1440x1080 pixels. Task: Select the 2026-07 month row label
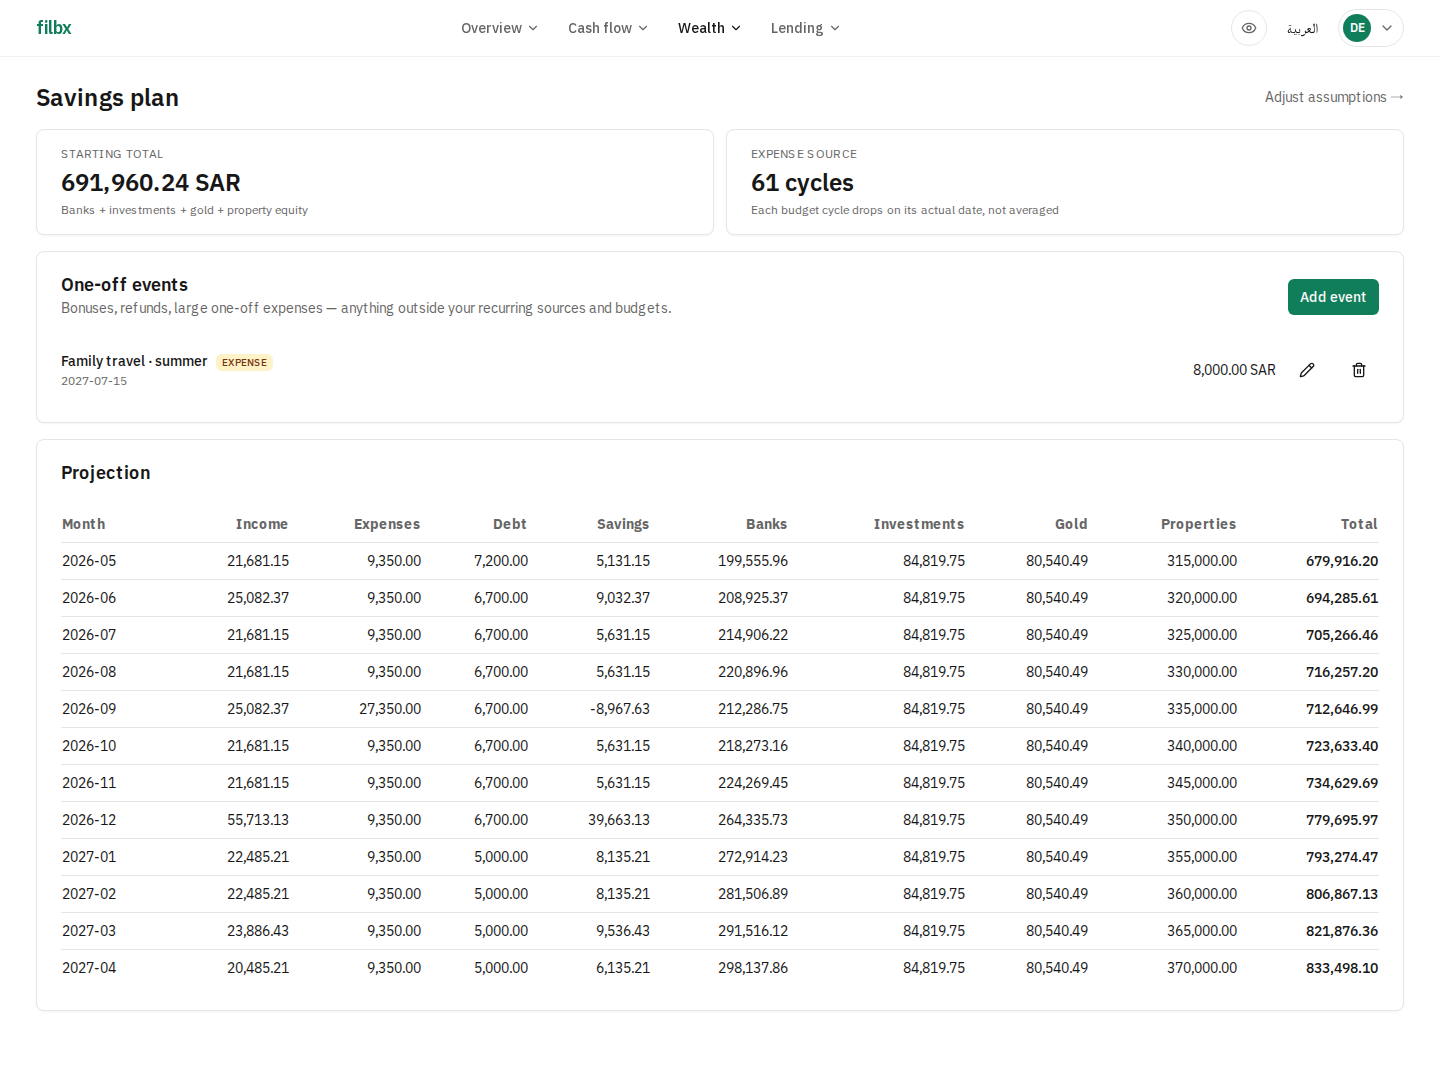click(89, 635)
